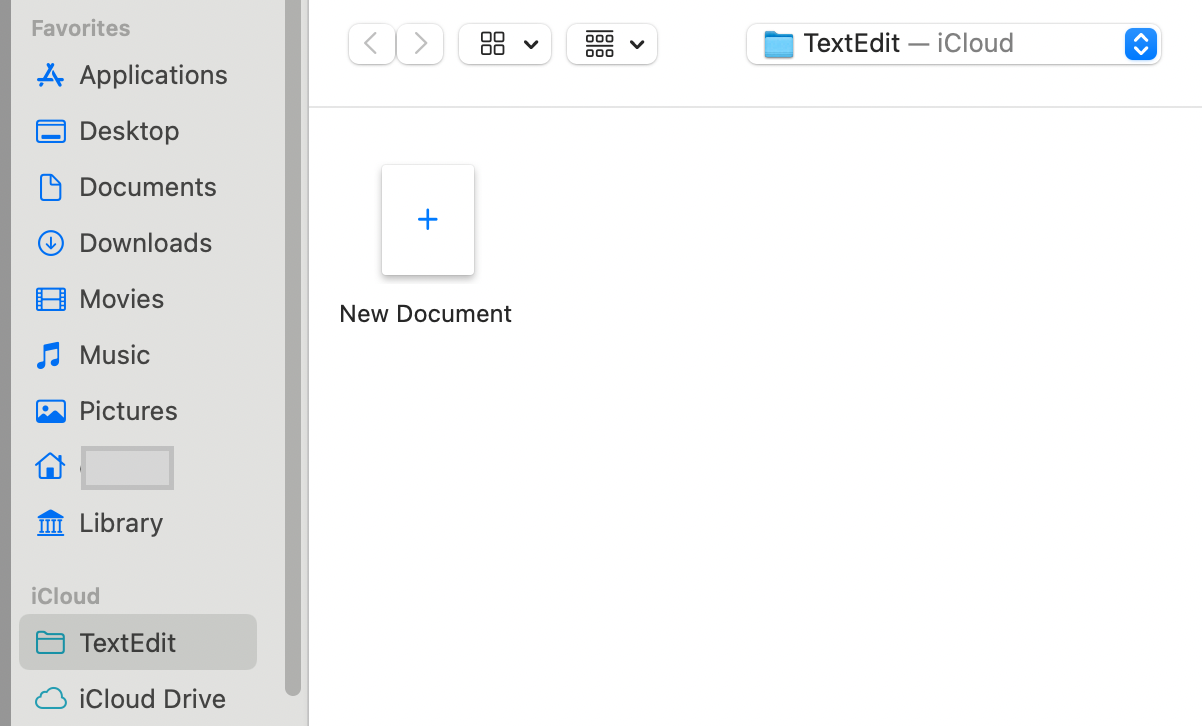Open the TextEdit — iCloud location popup

tap(954, 44)
